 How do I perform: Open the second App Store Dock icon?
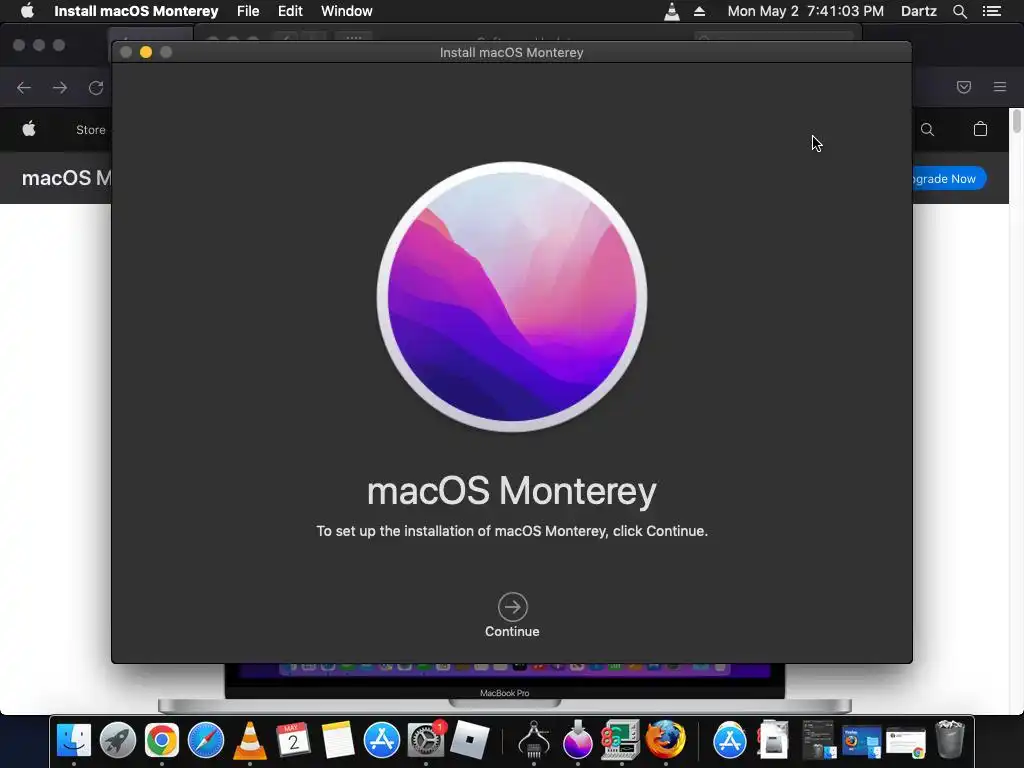(x=729, y=740)
